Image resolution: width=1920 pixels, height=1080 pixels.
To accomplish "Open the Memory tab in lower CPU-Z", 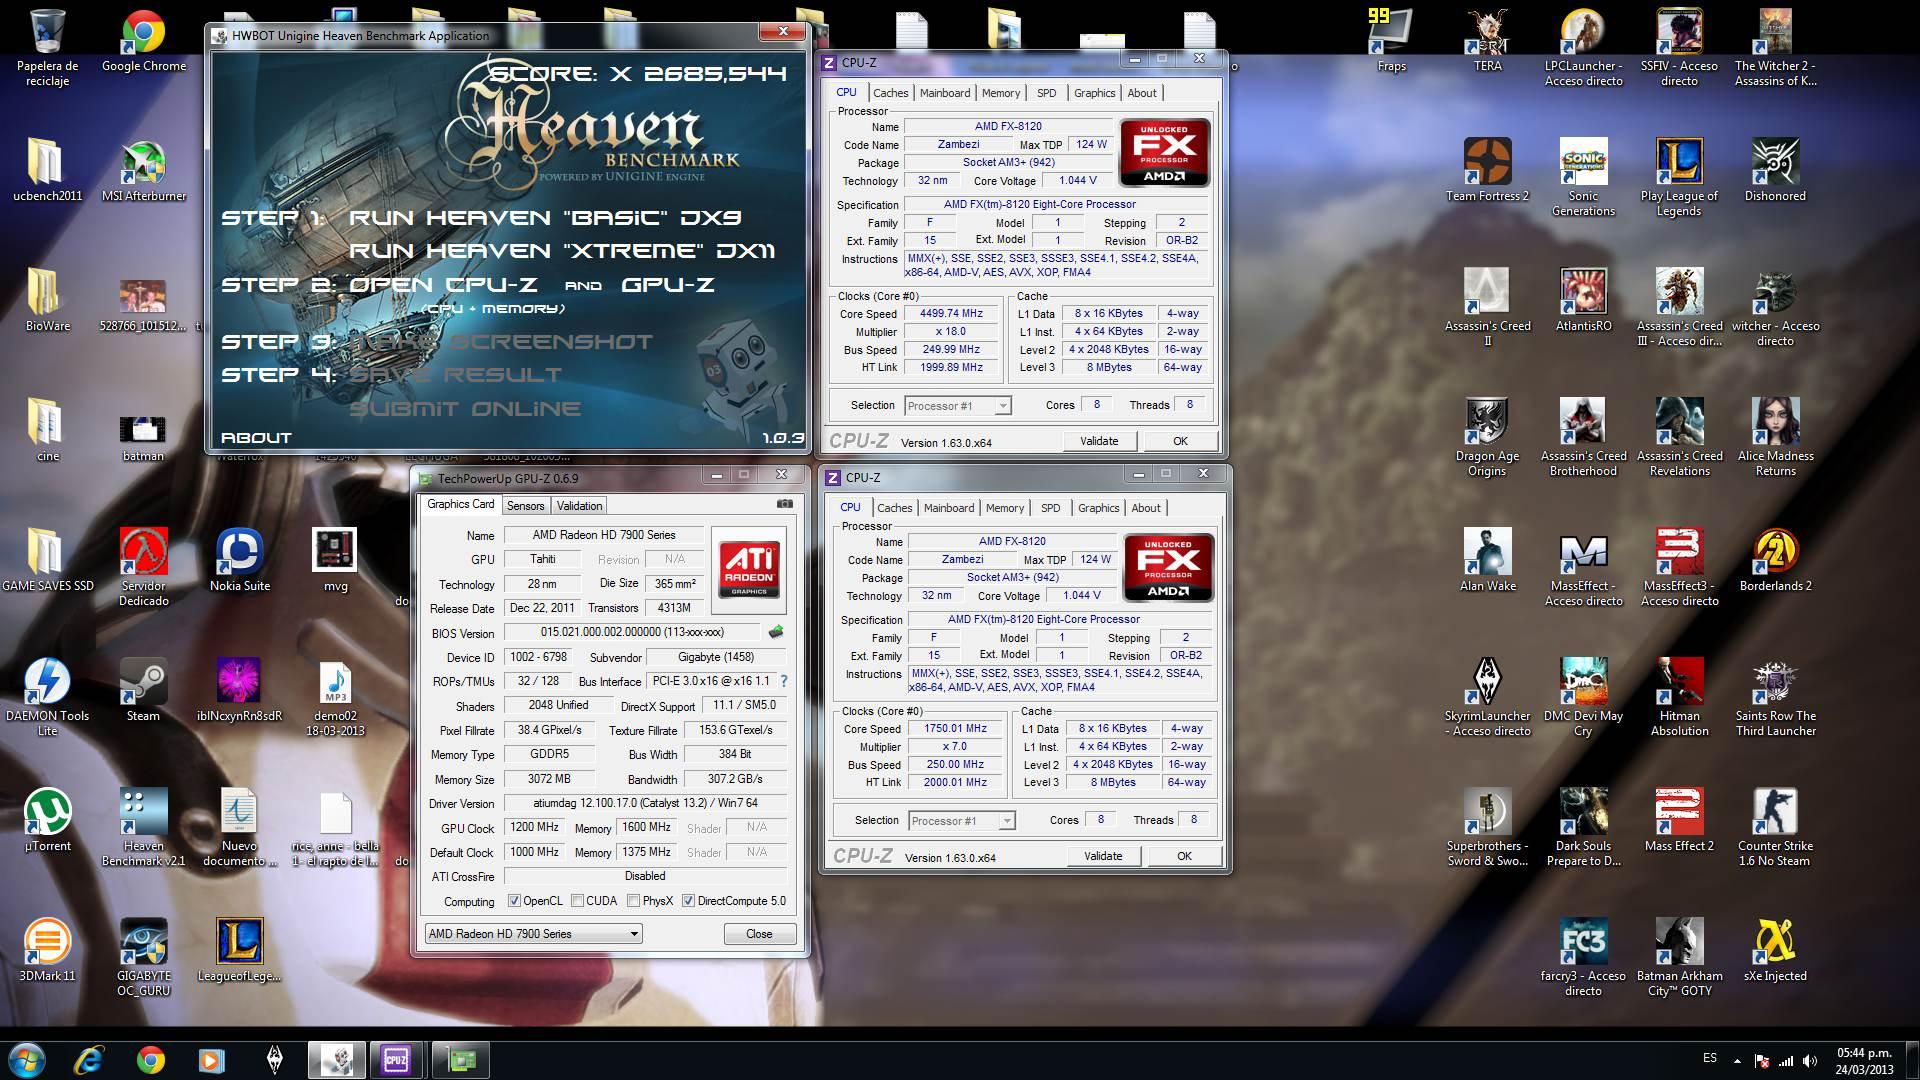I will 1005,508.
